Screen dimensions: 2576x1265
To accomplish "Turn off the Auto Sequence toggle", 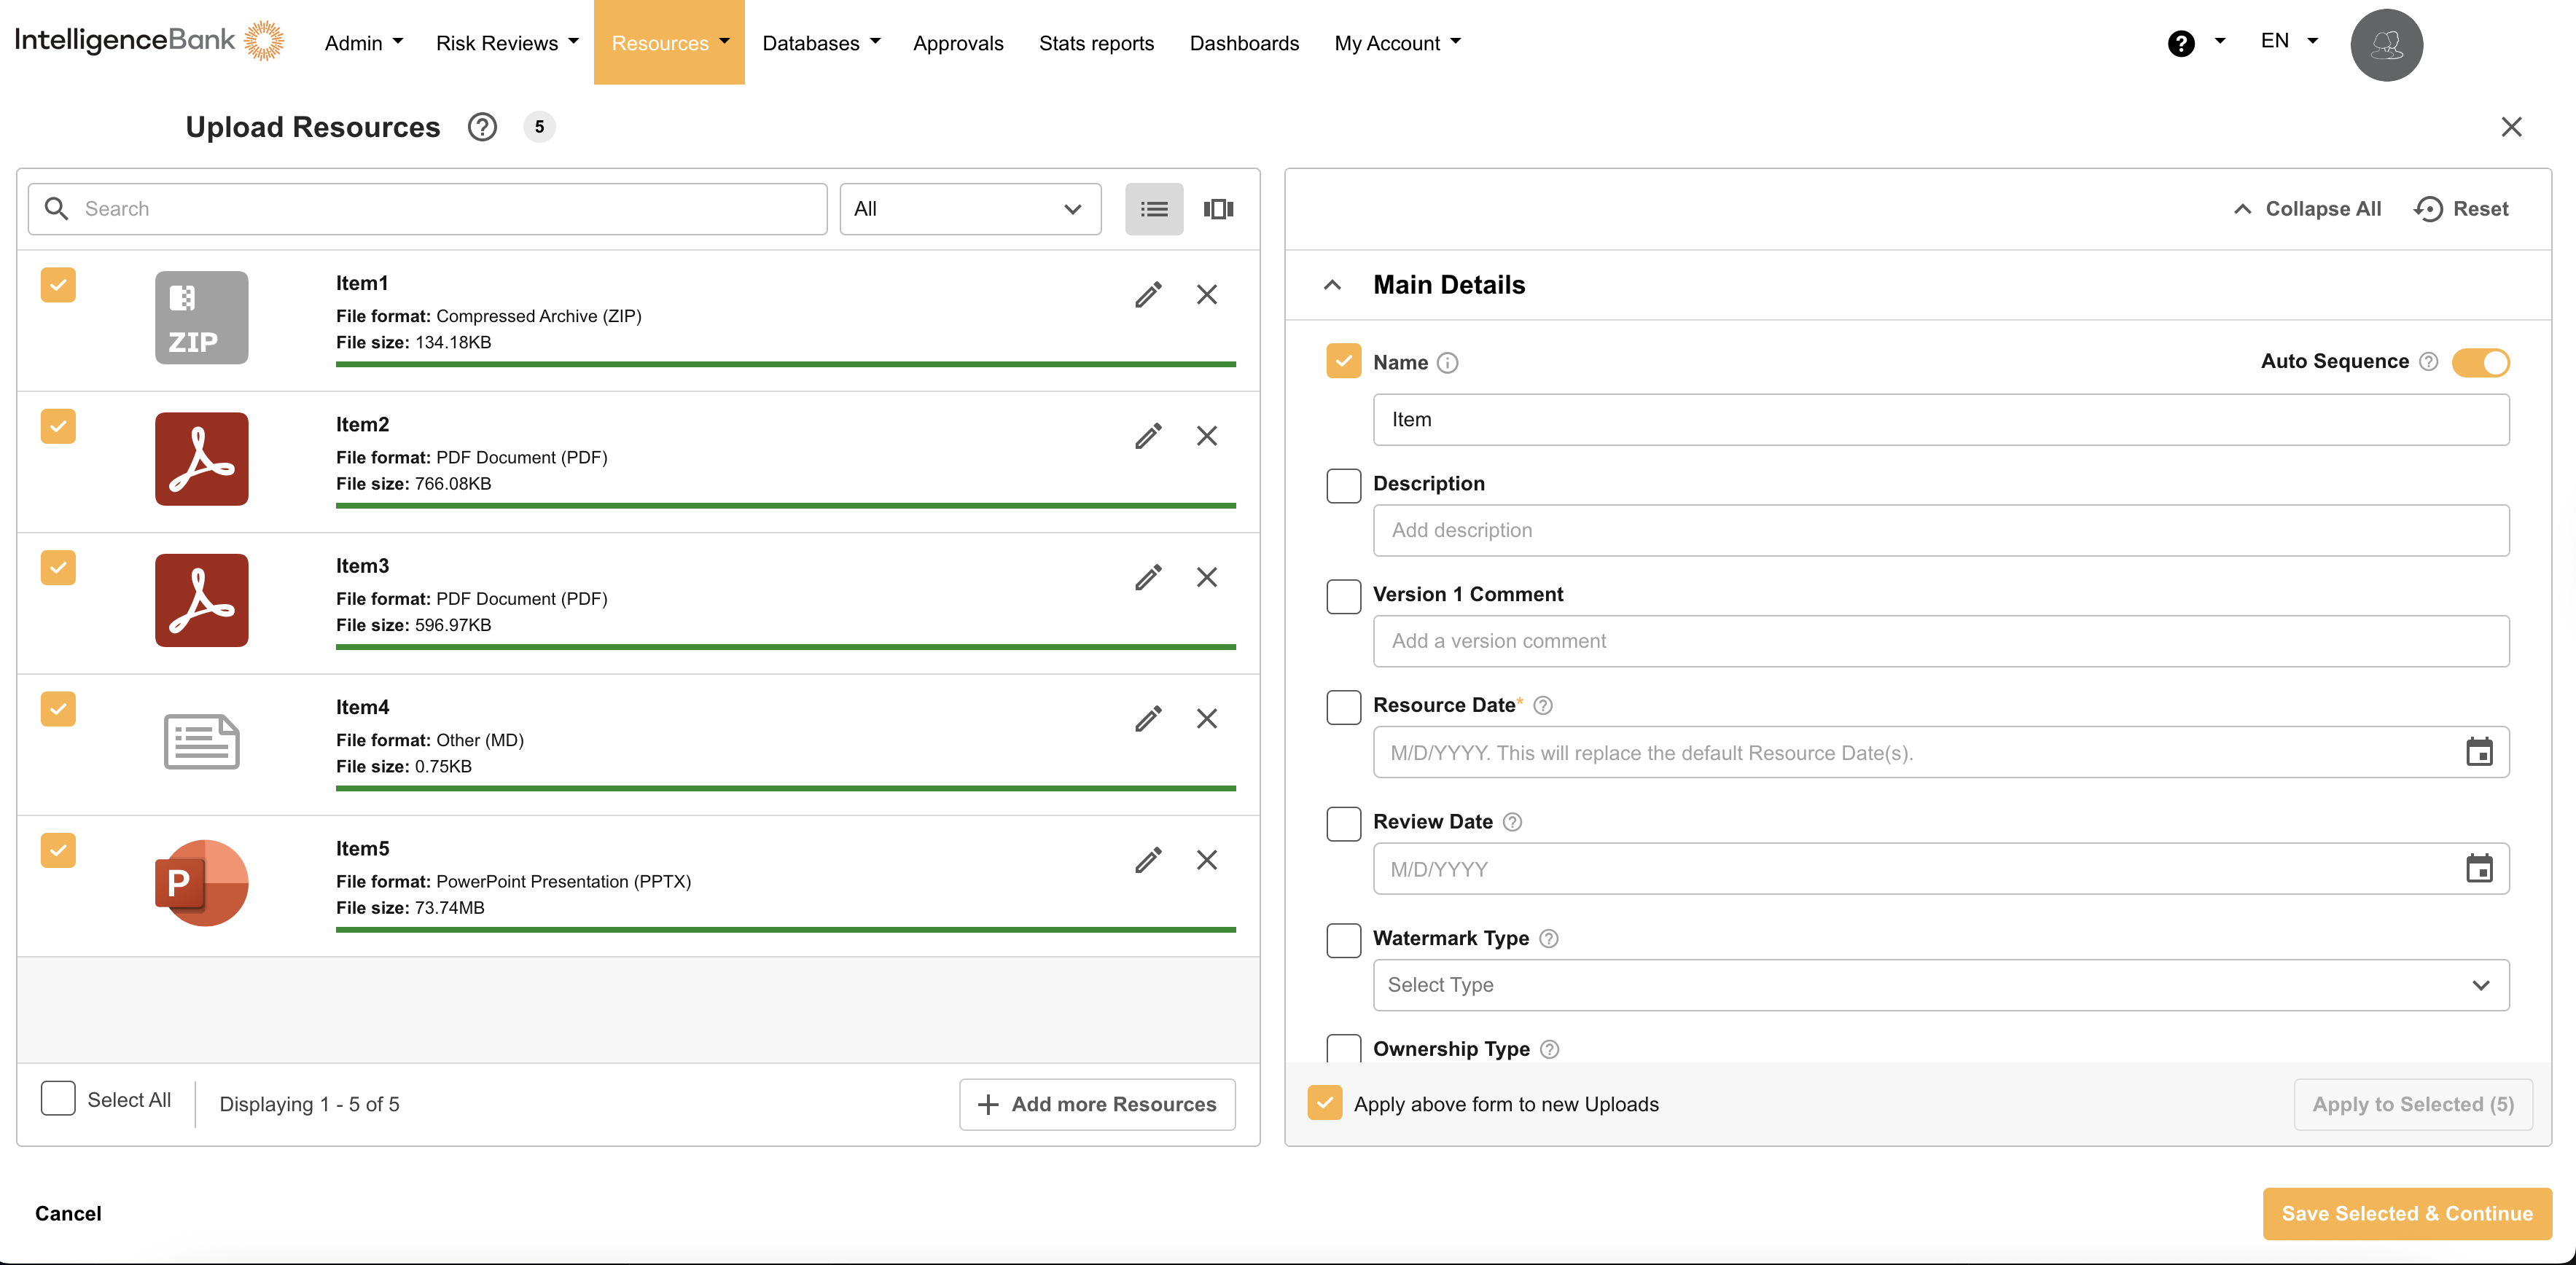I will coord(2480,362).
